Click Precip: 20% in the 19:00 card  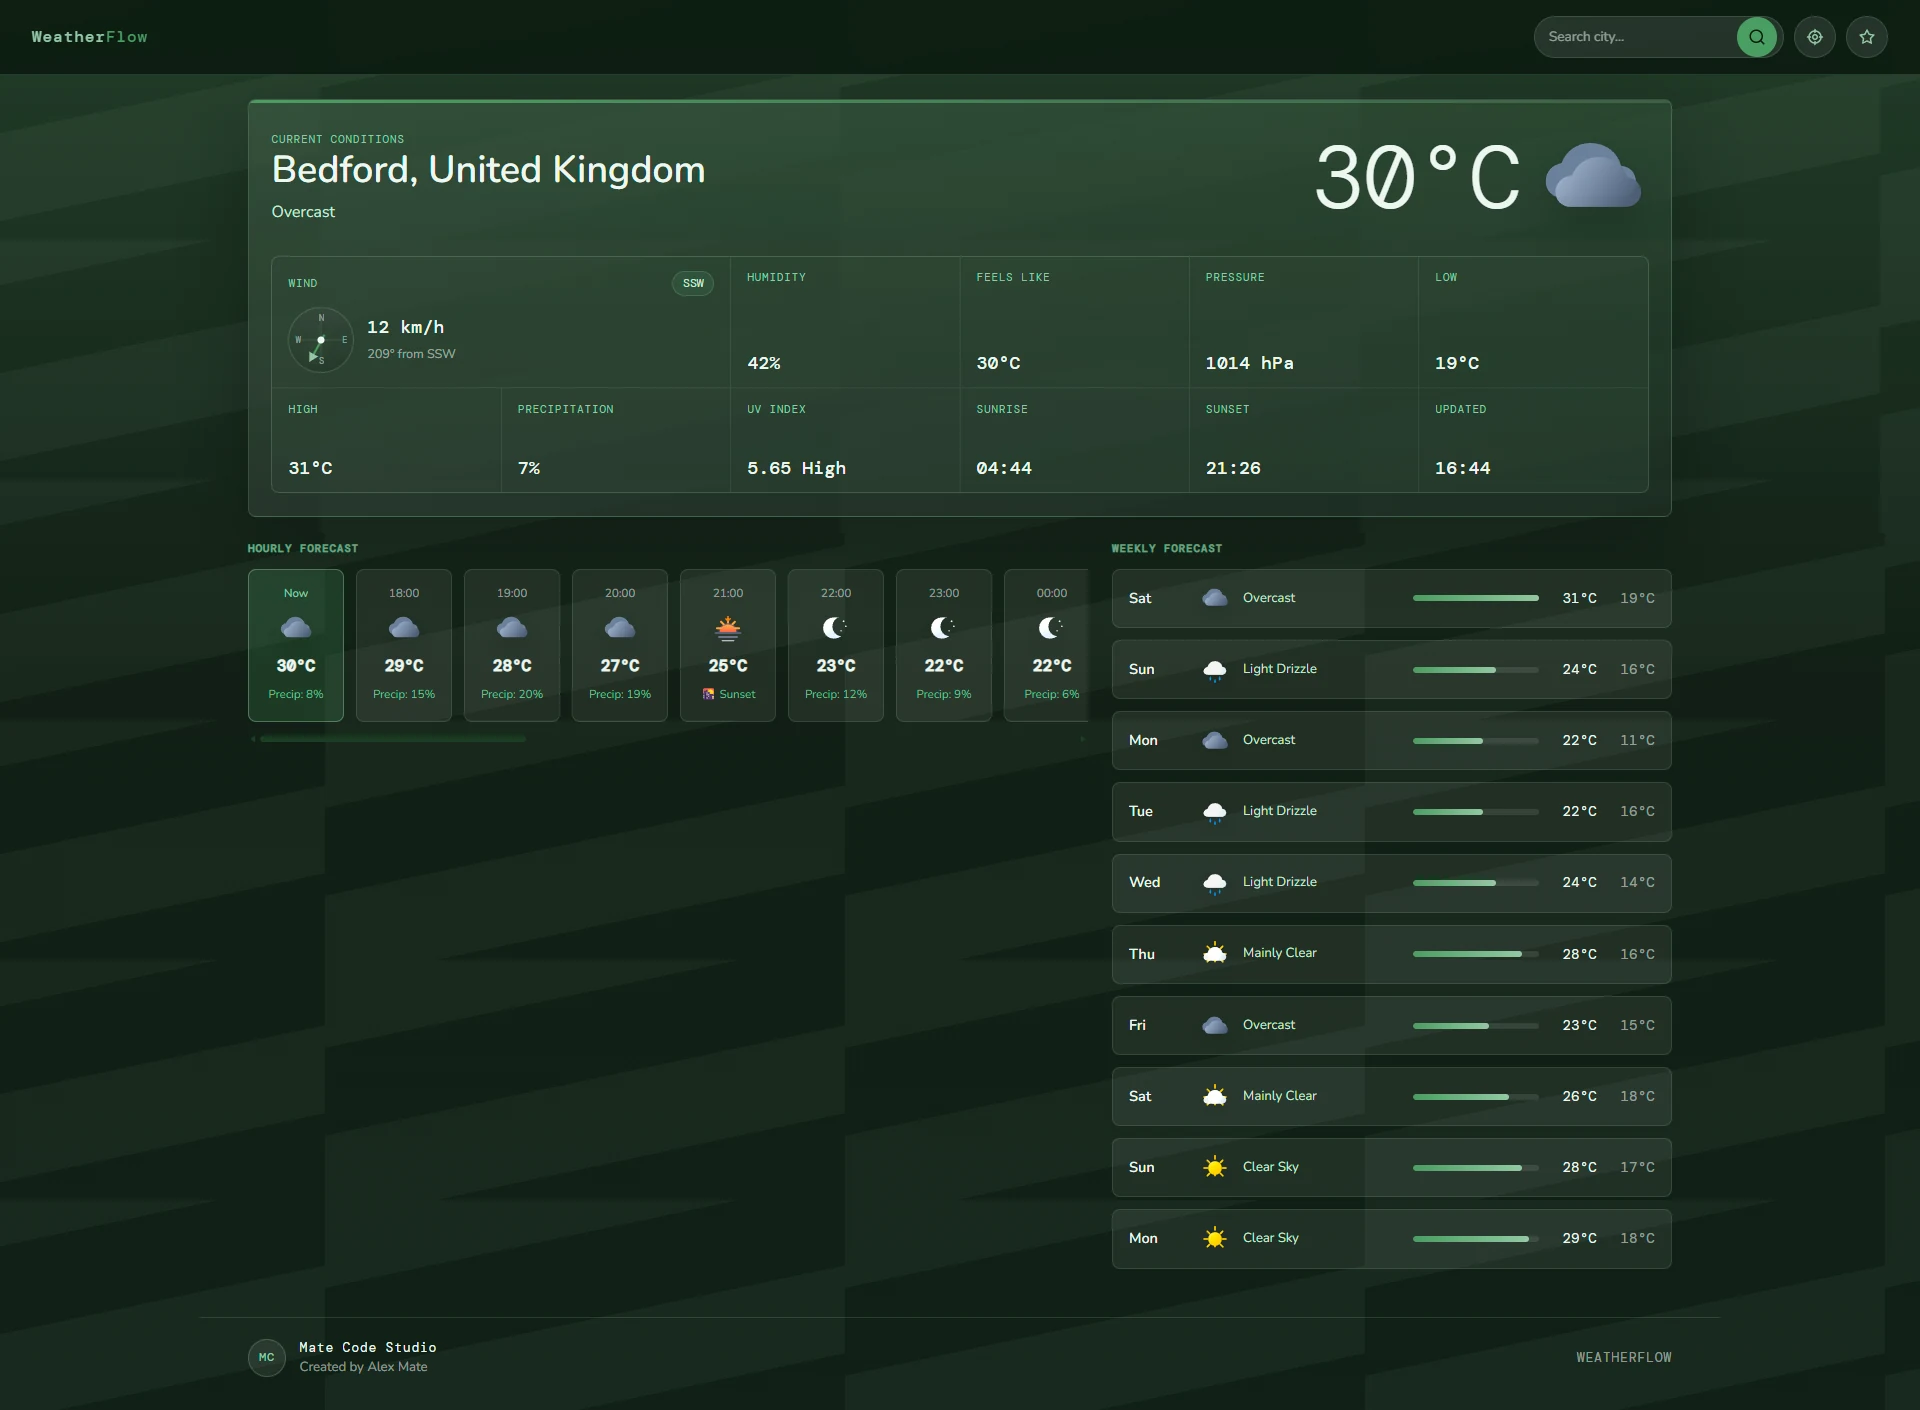pyautogui.click(x=512, y=694)
